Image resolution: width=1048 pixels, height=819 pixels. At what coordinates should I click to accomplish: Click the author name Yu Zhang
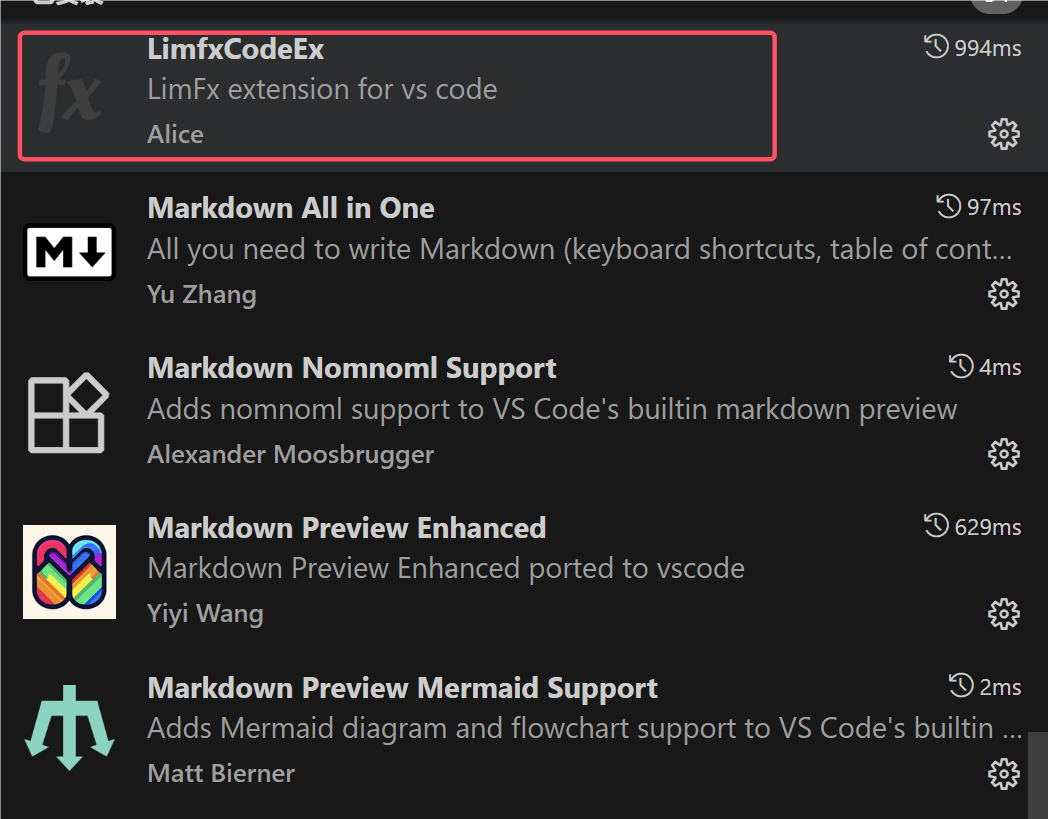pos(201,294)
